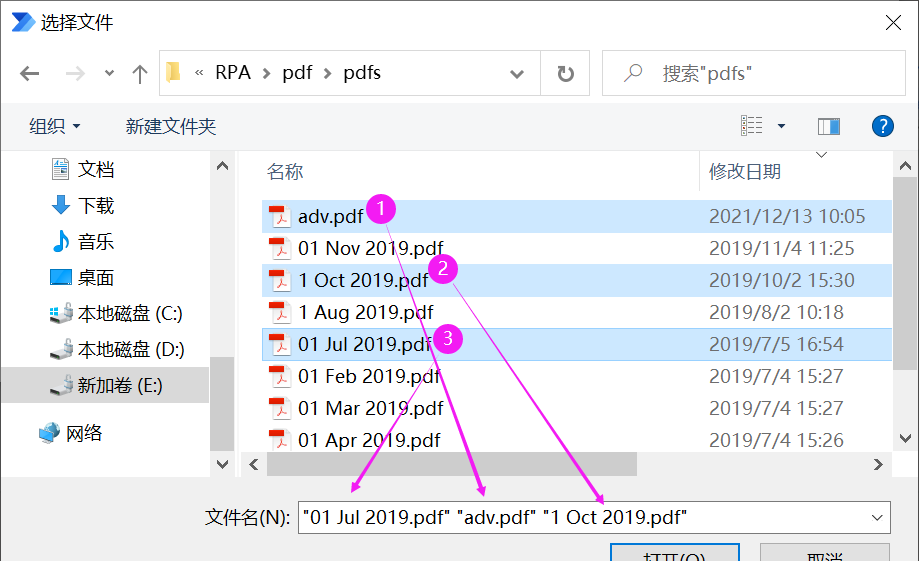The height and width of the screenshot is (561, 919).
Task: Select RPA in the breadcrumb path
Action: click(233, 73)
